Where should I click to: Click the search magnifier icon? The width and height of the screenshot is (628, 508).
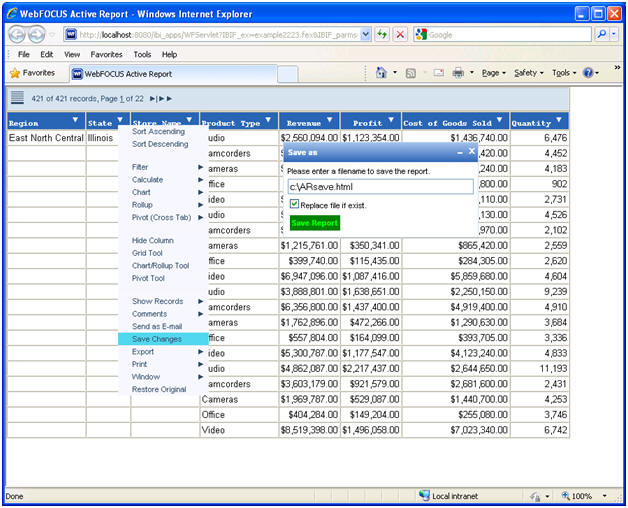602,34
